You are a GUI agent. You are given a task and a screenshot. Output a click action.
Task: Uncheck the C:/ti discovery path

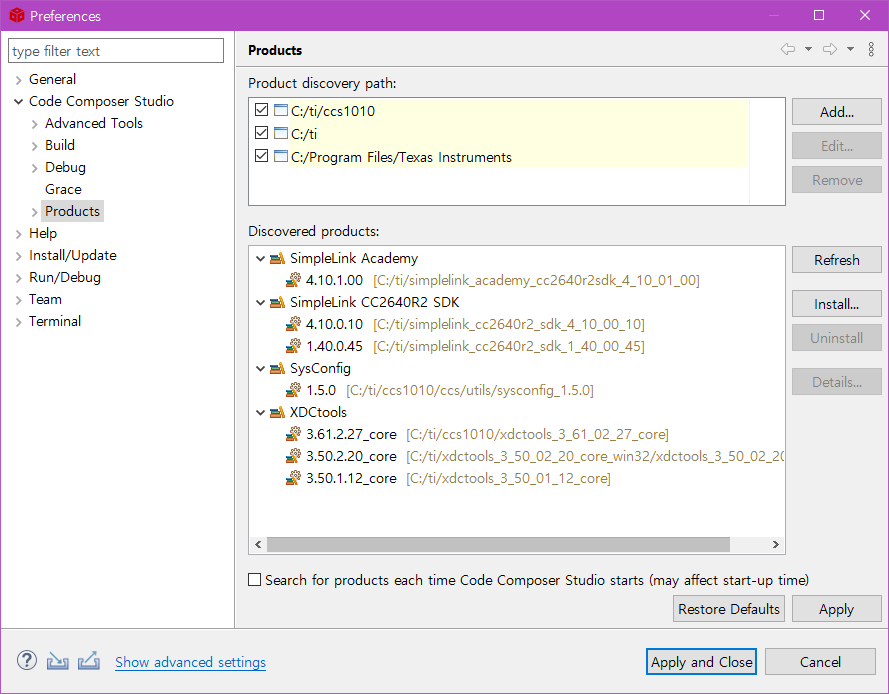tap(261, 133)
